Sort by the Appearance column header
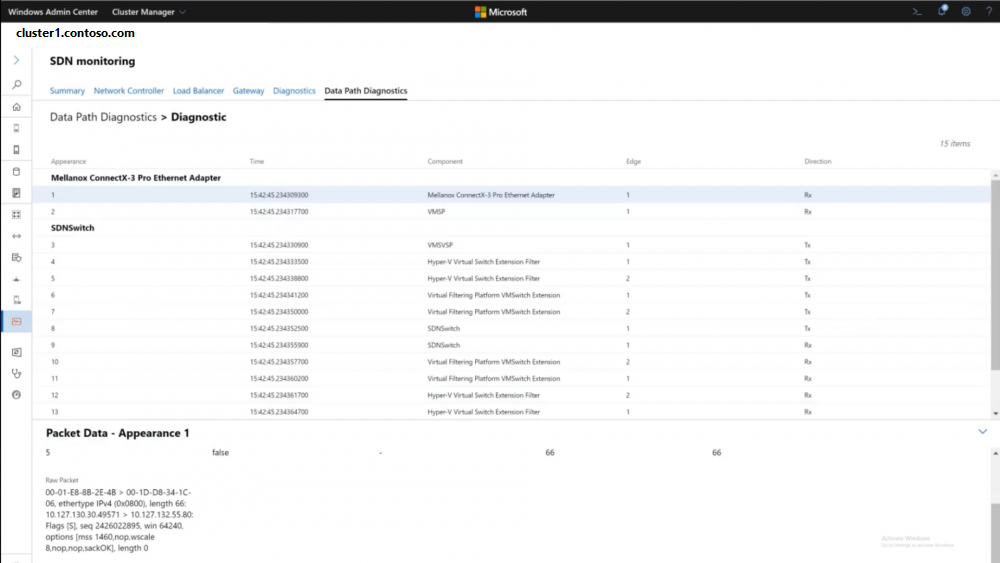 (x=68, y=161)
